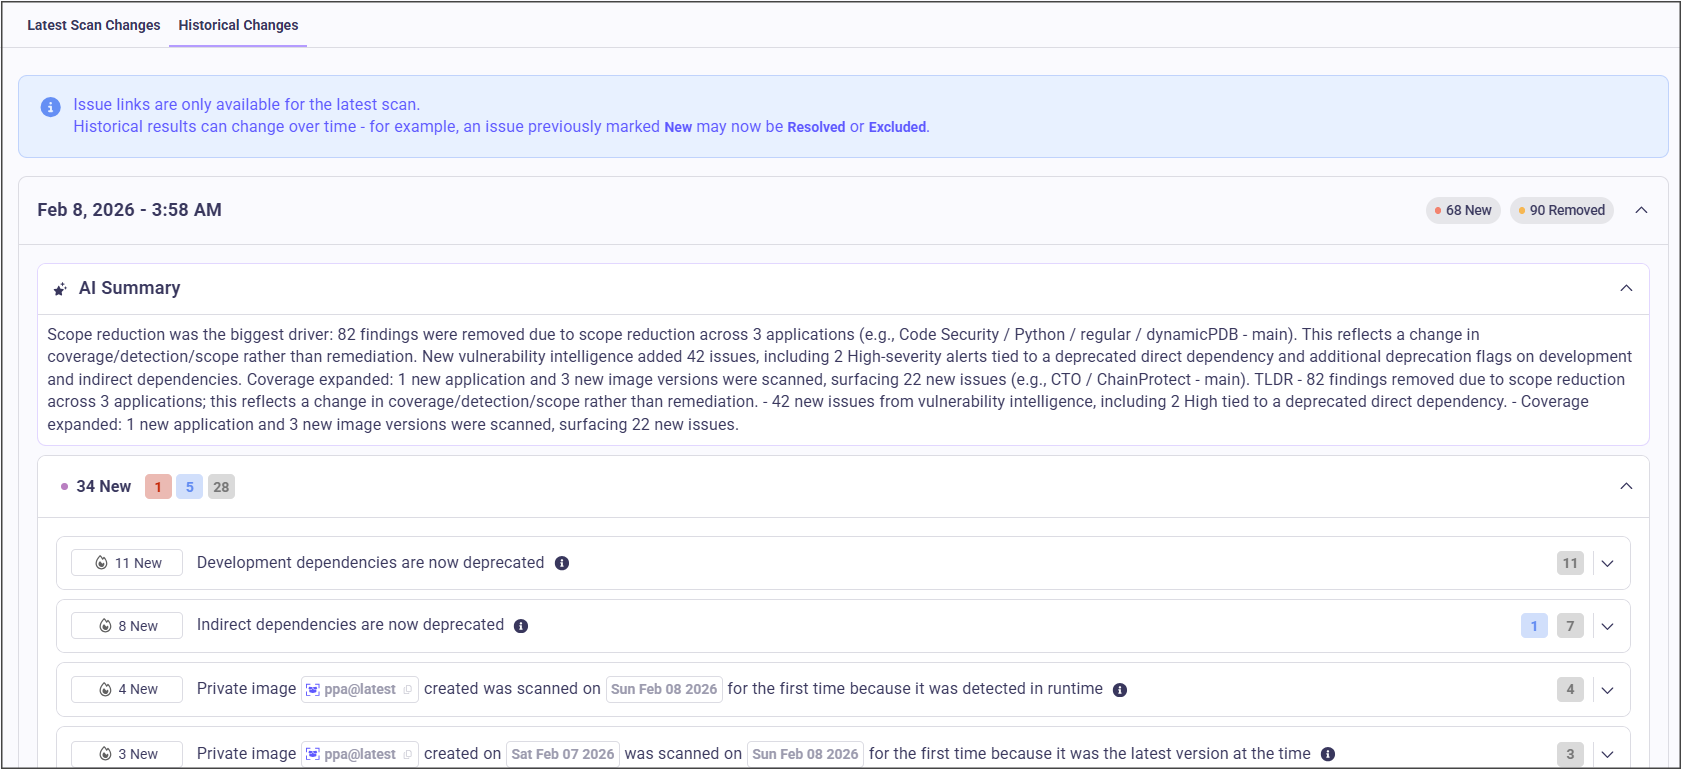Click the info icon in the blue banner
The image size is (1681, 769).
click(x=50, y=107)
